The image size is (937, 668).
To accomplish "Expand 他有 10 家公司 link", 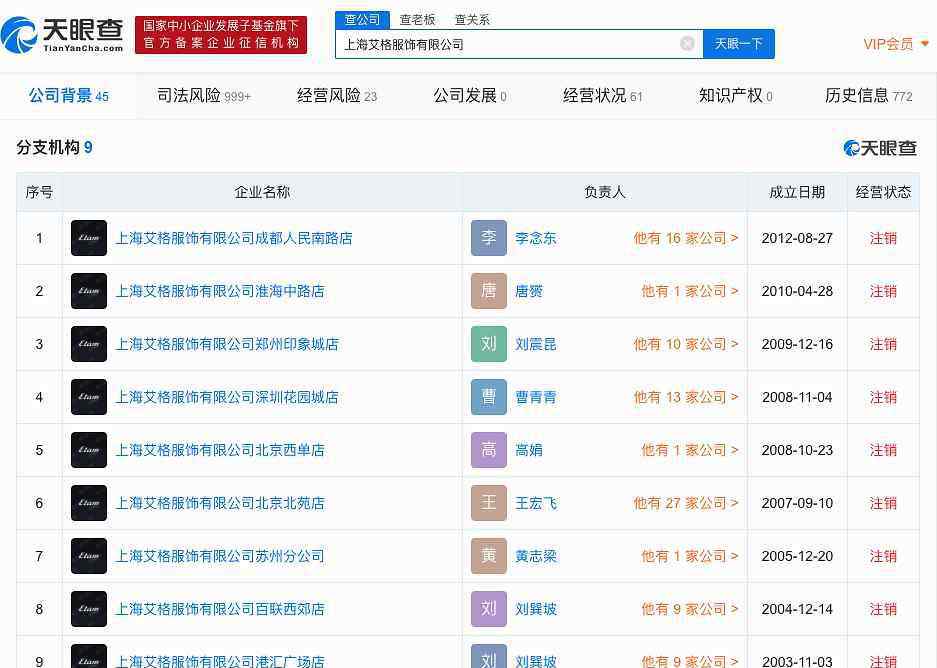I will 686,344.
